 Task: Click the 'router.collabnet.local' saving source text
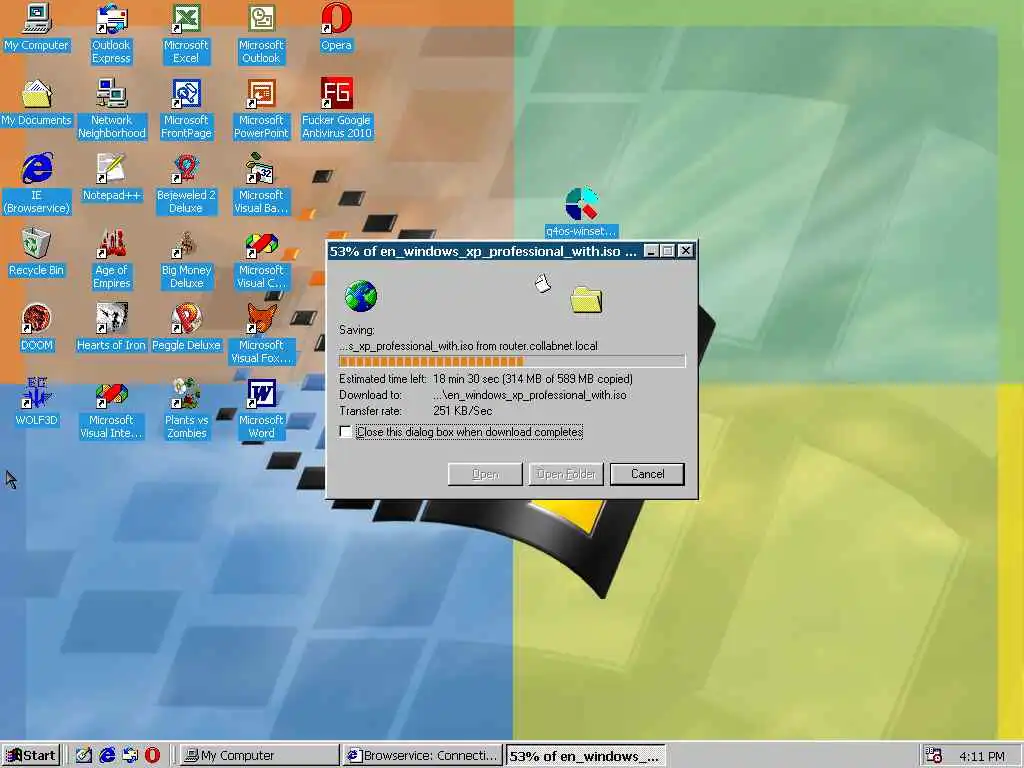tap(549, 346)
